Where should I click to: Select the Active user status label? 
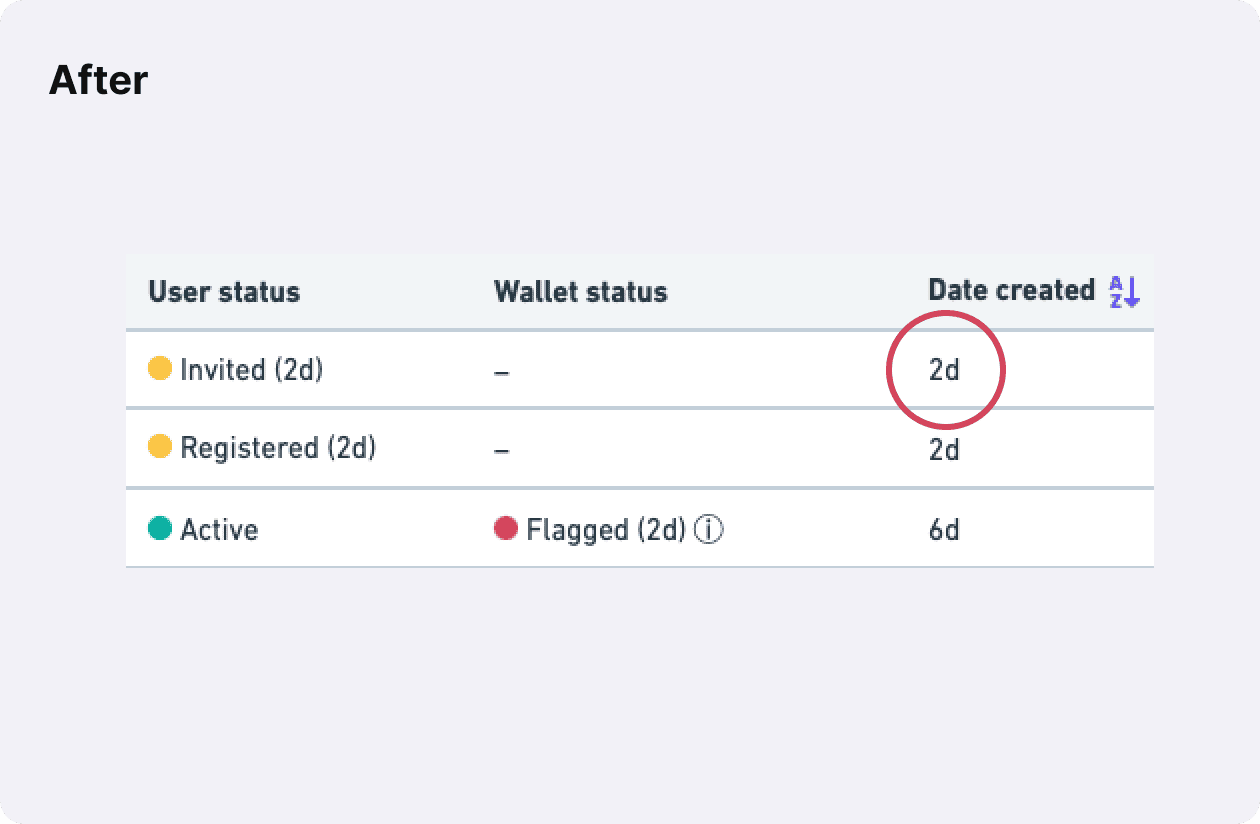[x=219, y=529]
